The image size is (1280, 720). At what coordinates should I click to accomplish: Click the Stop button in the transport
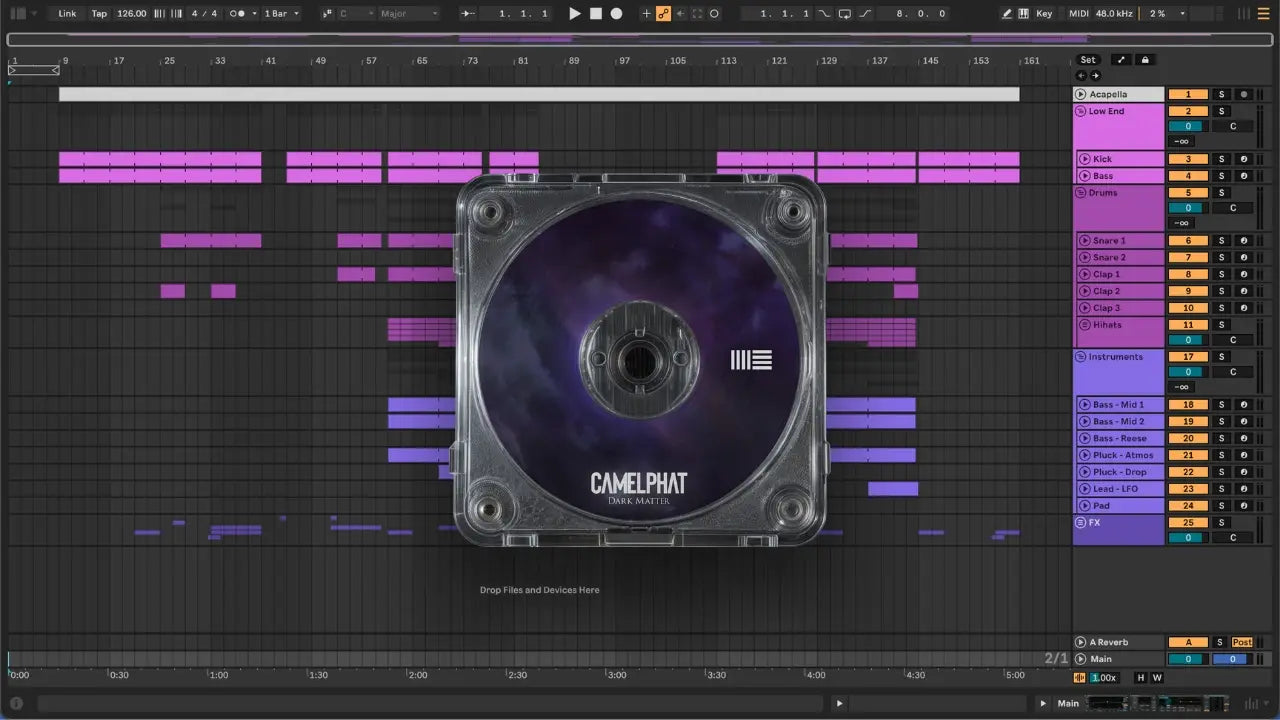[x=595, y=14]
